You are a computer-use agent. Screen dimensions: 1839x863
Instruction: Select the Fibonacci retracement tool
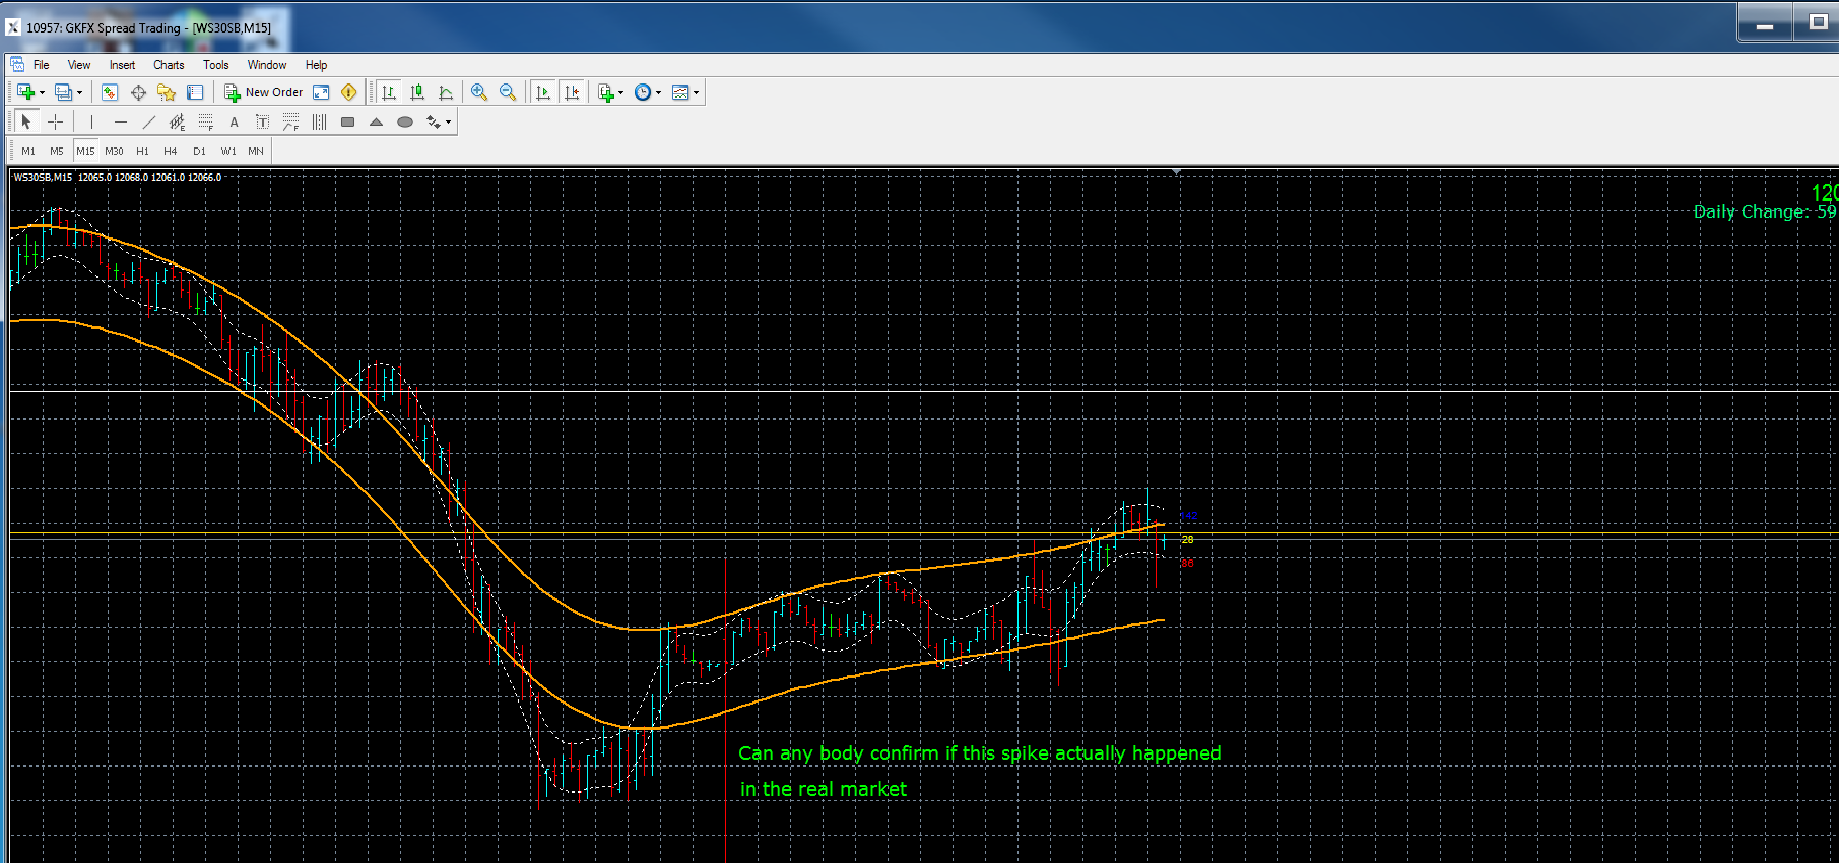coord(206,122)
